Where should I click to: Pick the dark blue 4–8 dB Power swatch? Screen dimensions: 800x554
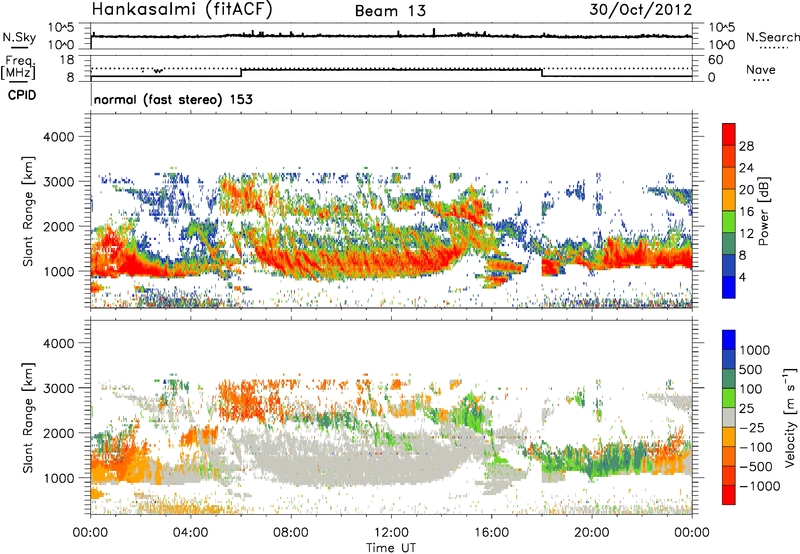[x=729, y=266]
